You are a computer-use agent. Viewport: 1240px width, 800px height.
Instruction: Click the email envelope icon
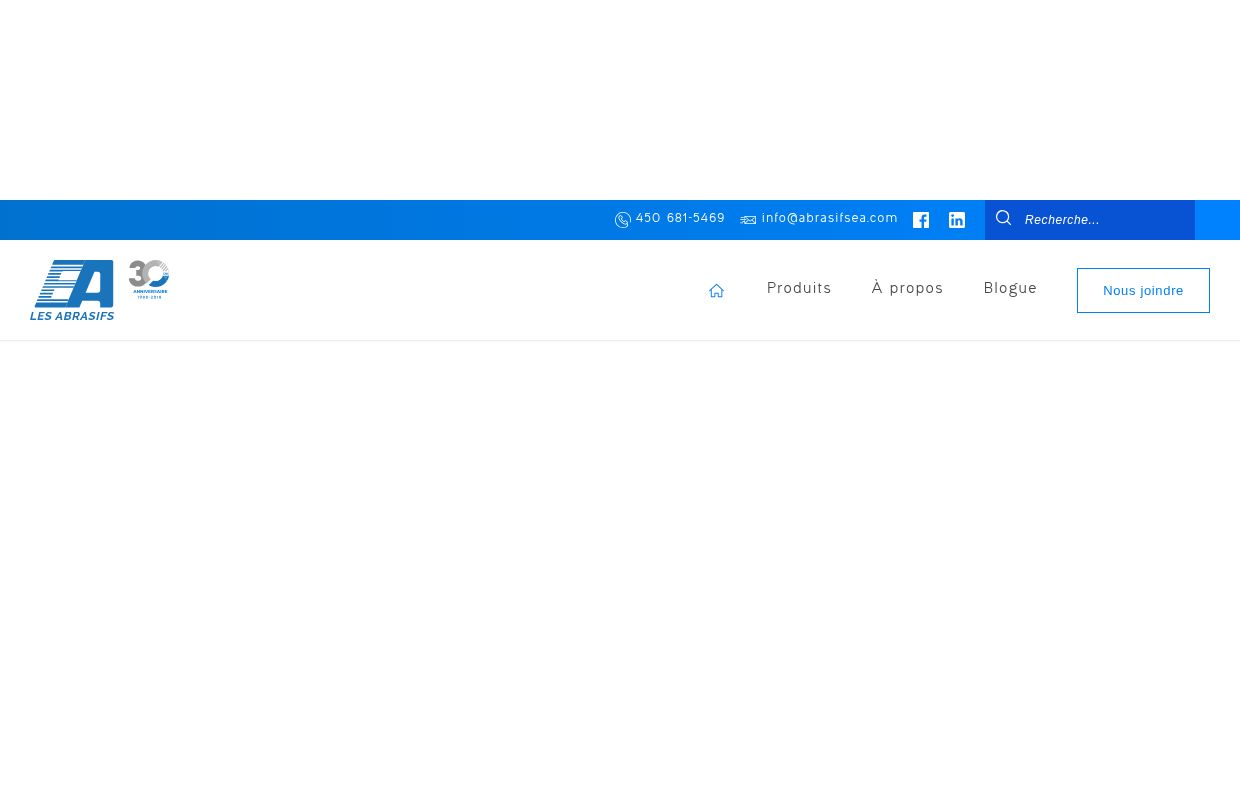pos(748,220)
